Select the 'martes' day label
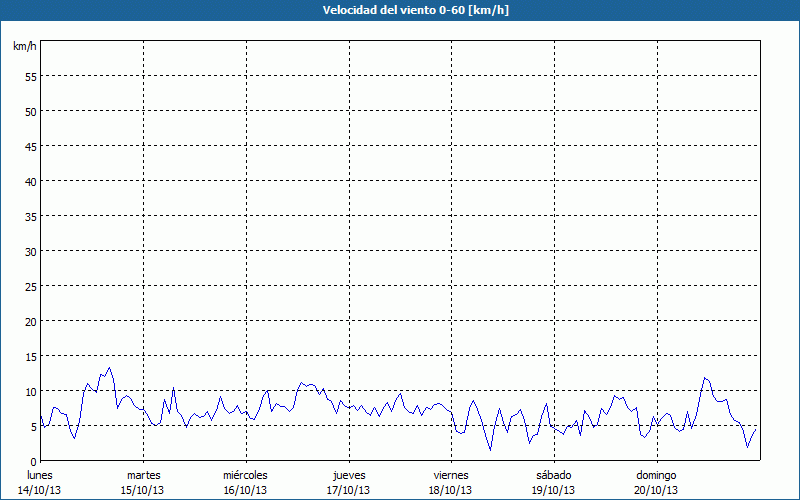 point(143,475)
